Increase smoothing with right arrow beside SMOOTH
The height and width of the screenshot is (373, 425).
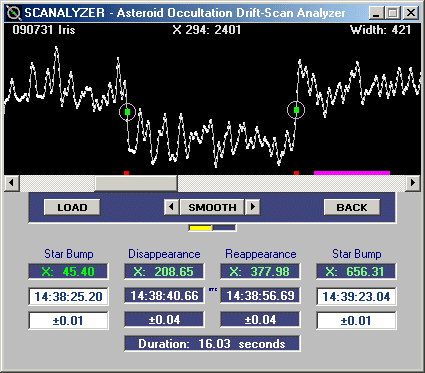(x=253, y=207)
